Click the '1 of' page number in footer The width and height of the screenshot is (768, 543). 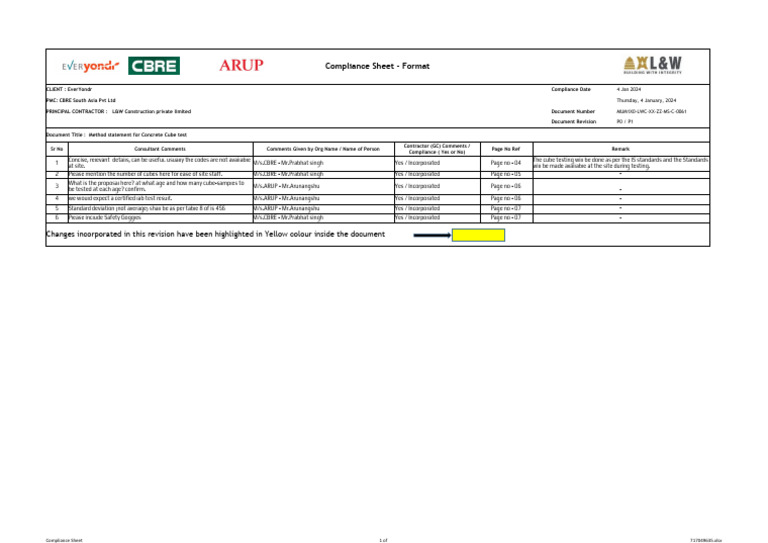click(x=383, y=541)
